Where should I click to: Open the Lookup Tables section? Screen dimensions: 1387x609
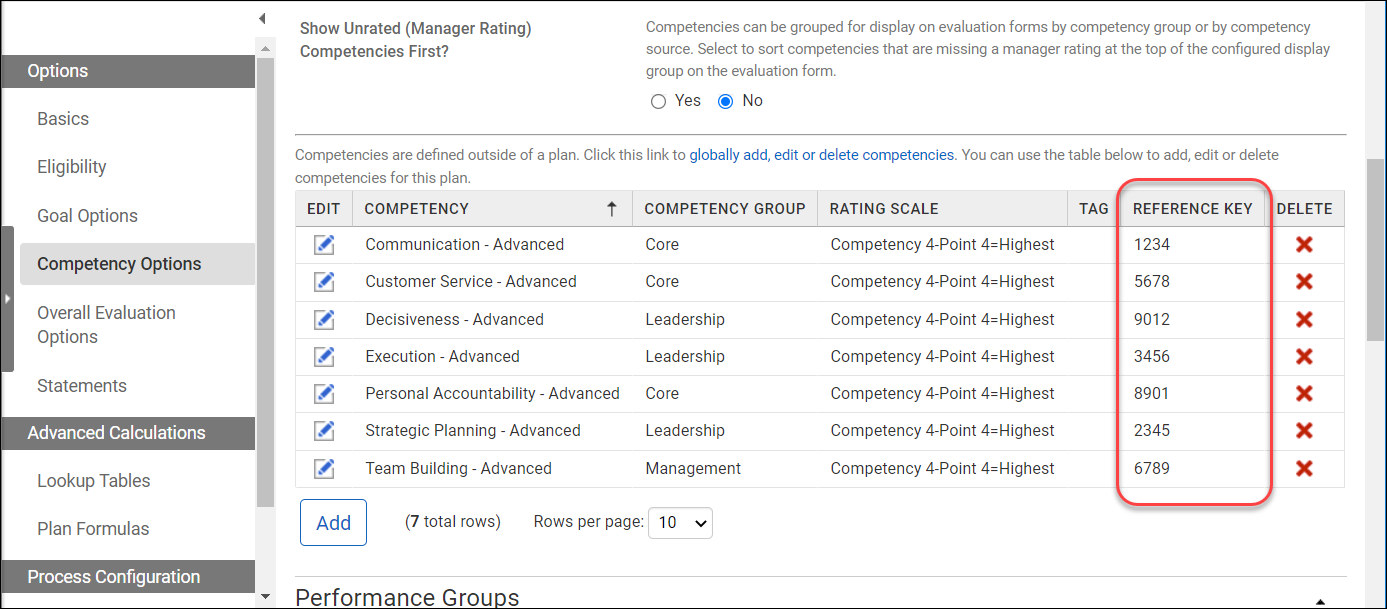click(x=93, y=480)
